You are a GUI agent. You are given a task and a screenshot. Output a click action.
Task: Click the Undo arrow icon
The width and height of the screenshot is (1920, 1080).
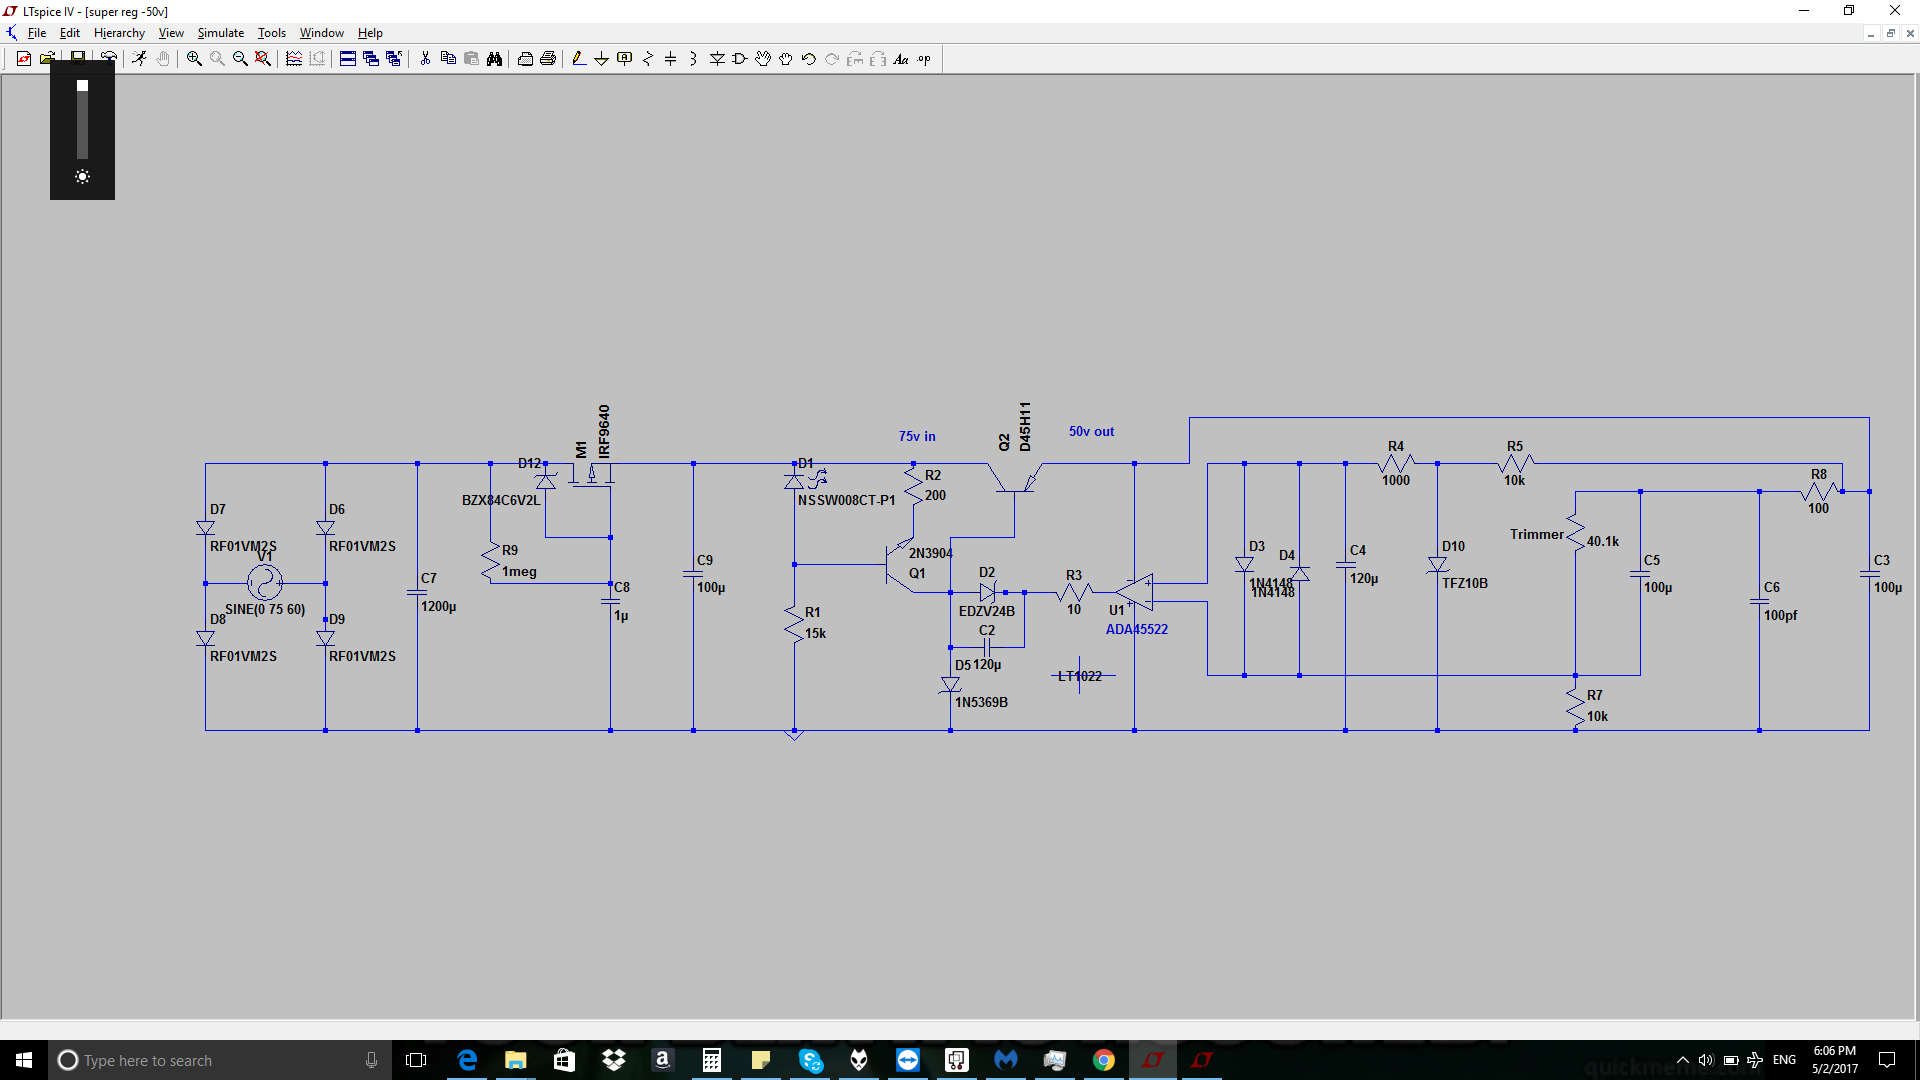tap(809, 59)
